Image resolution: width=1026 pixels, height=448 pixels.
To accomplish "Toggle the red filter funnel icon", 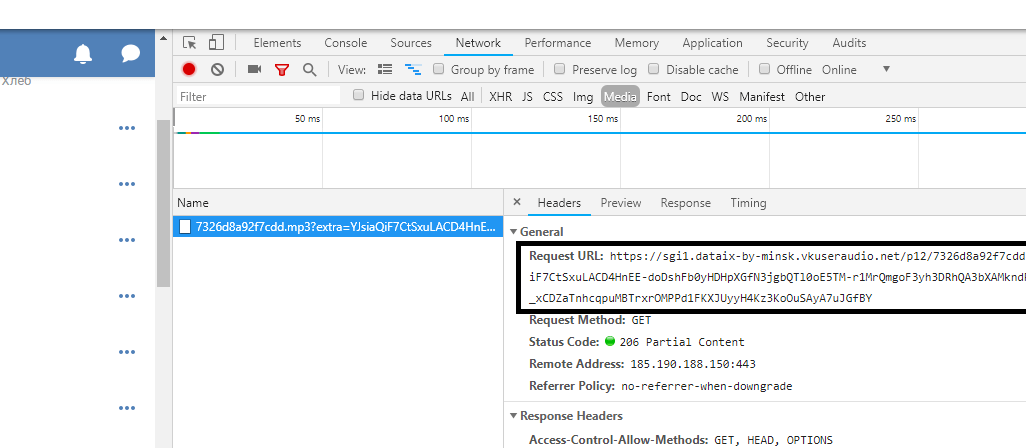I will tap(282, 70).
